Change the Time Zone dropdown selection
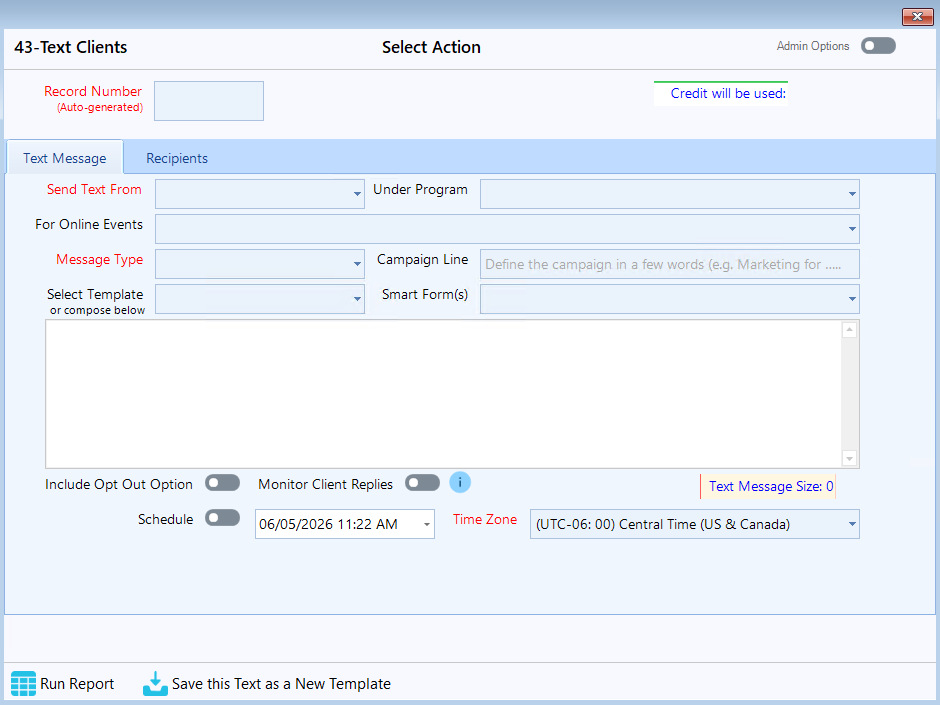 [x=695, y=524]
